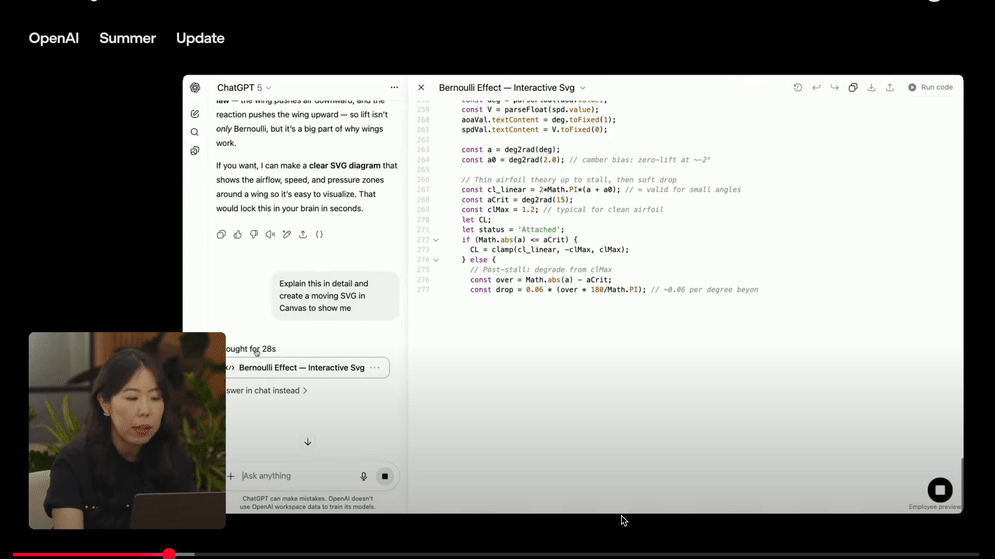The image size is (995, 559).
Task: Play response with read aloud speaker icon
Action: click(x=270, y=235)
